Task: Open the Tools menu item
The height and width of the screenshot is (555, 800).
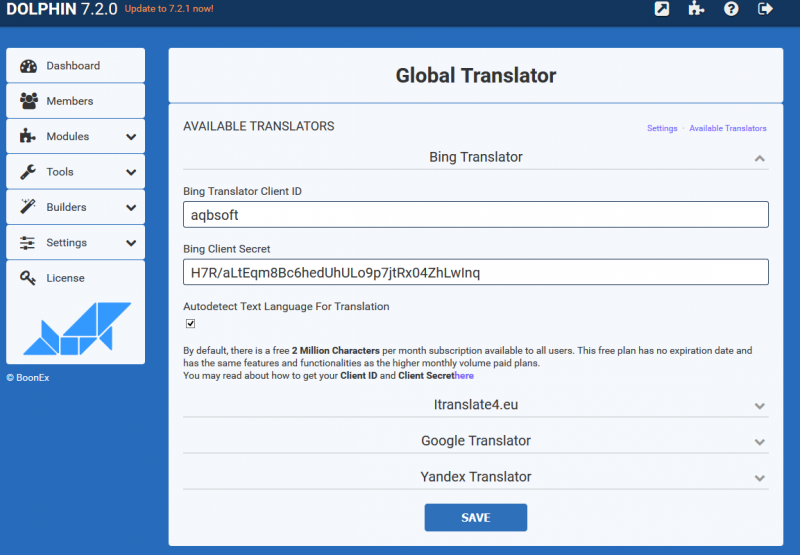Action: pos(76,172)
